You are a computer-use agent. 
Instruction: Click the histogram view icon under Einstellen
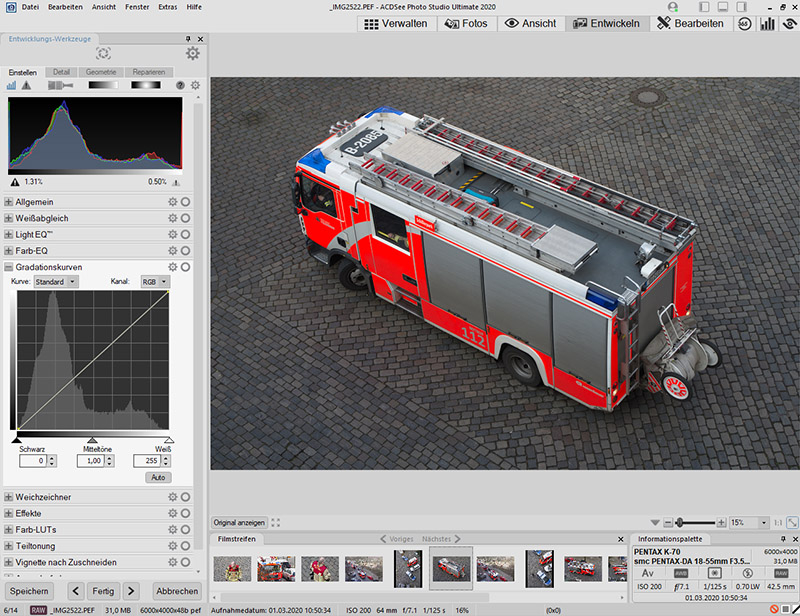pyautogui.click(x=12, y=86)
